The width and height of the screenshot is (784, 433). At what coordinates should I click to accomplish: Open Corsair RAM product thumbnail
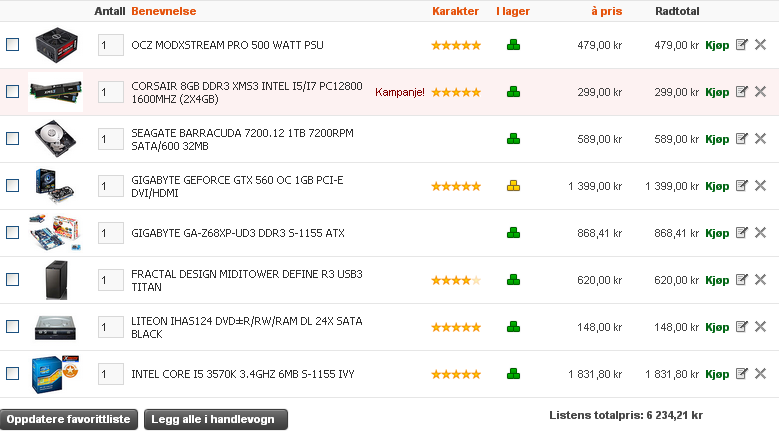coord(56,92)
